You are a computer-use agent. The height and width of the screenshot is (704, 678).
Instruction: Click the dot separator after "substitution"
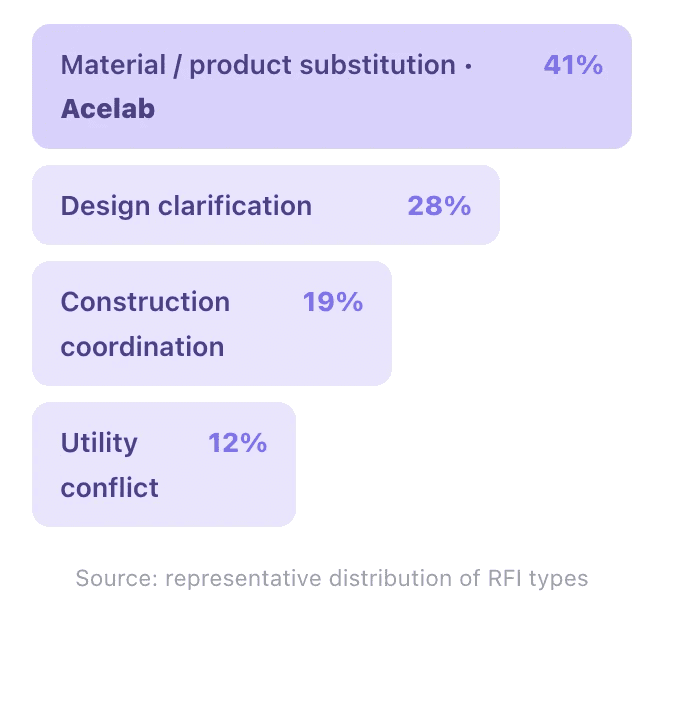point(468,66)
